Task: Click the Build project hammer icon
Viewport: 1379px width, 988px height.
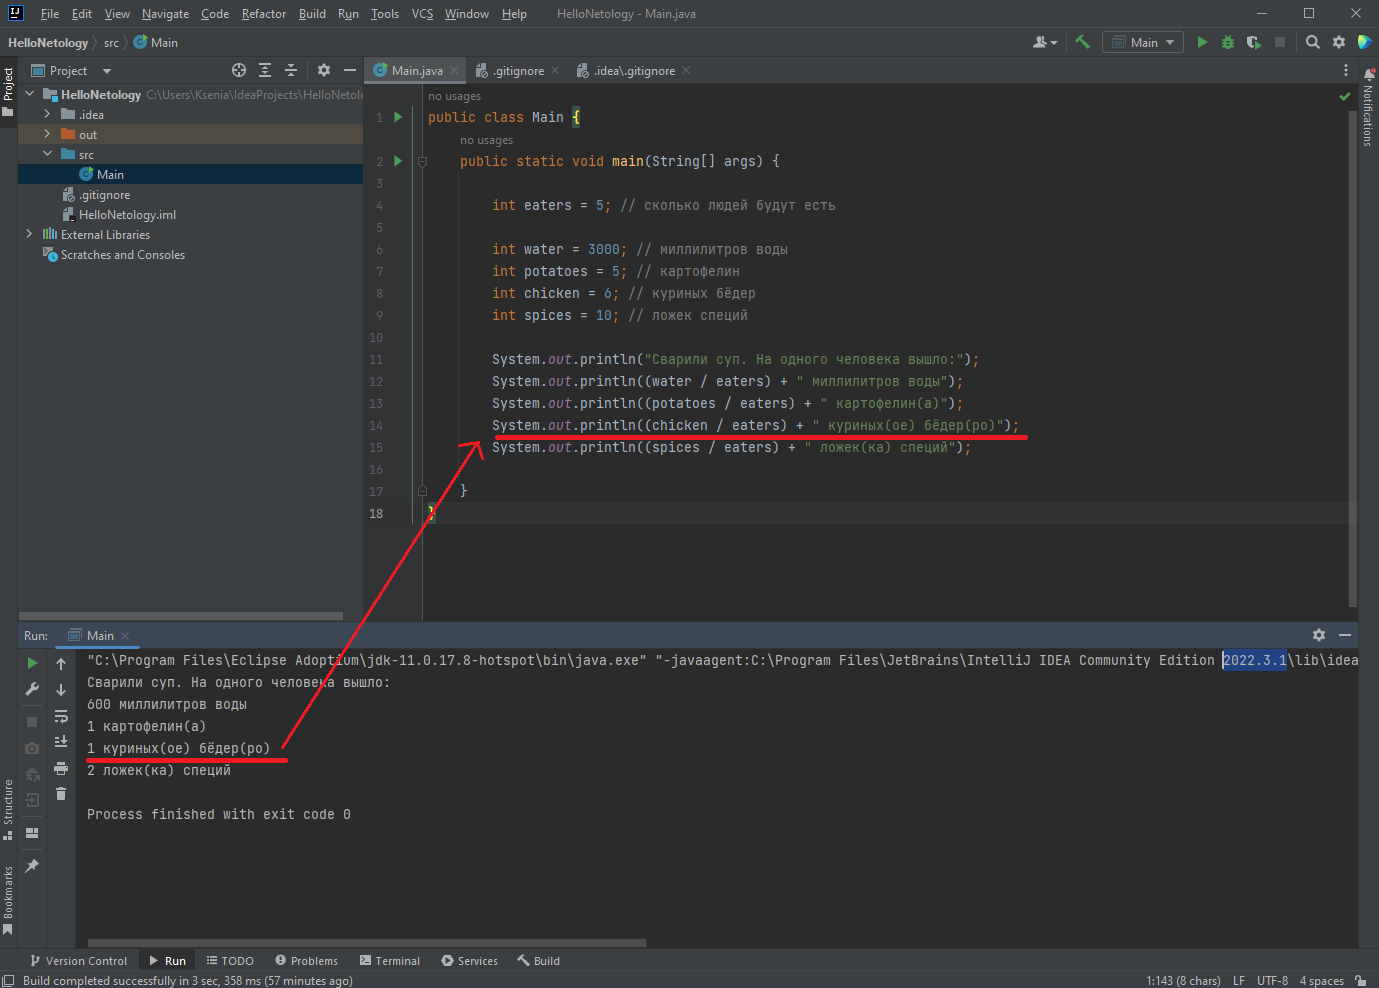Action: click(1082, 42)
